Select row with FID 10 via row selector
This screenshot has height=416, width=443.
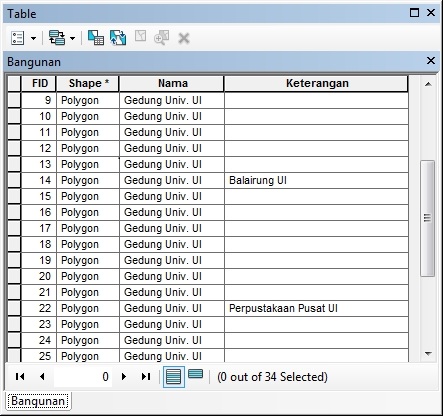click(14, 116)
